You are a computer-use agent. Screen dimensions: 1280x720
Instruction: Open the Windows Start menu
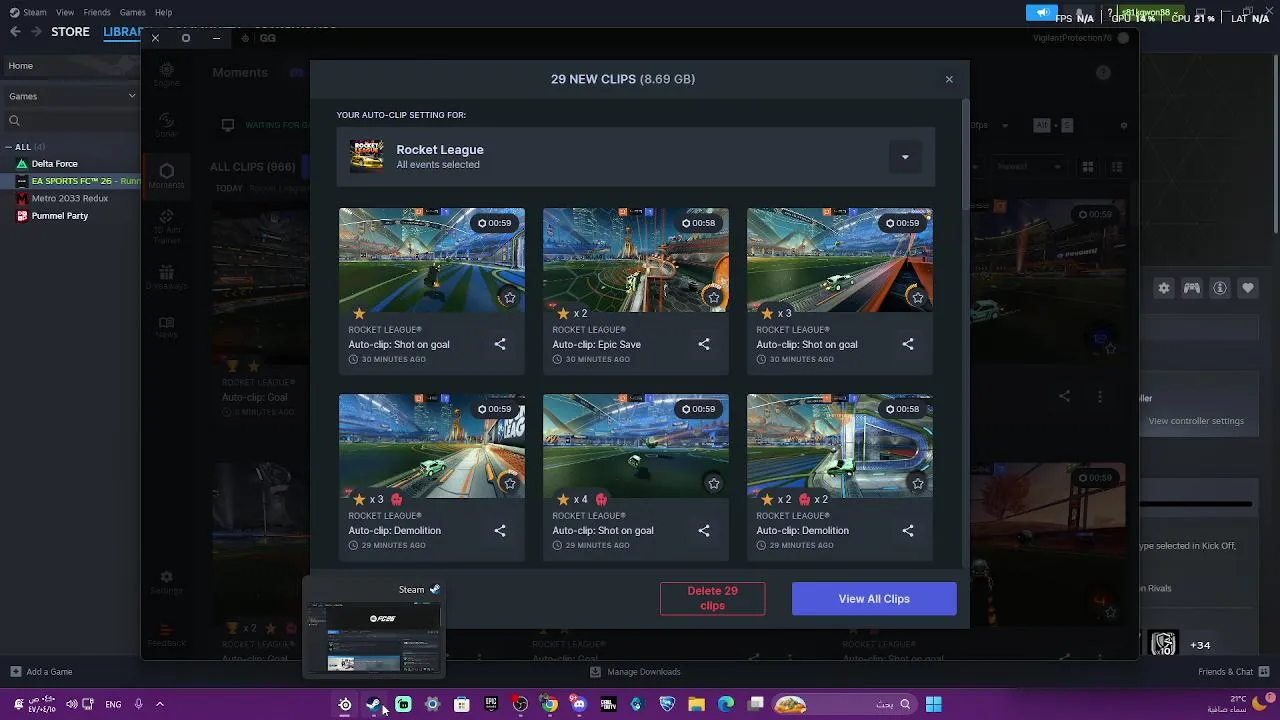(933, 704)
